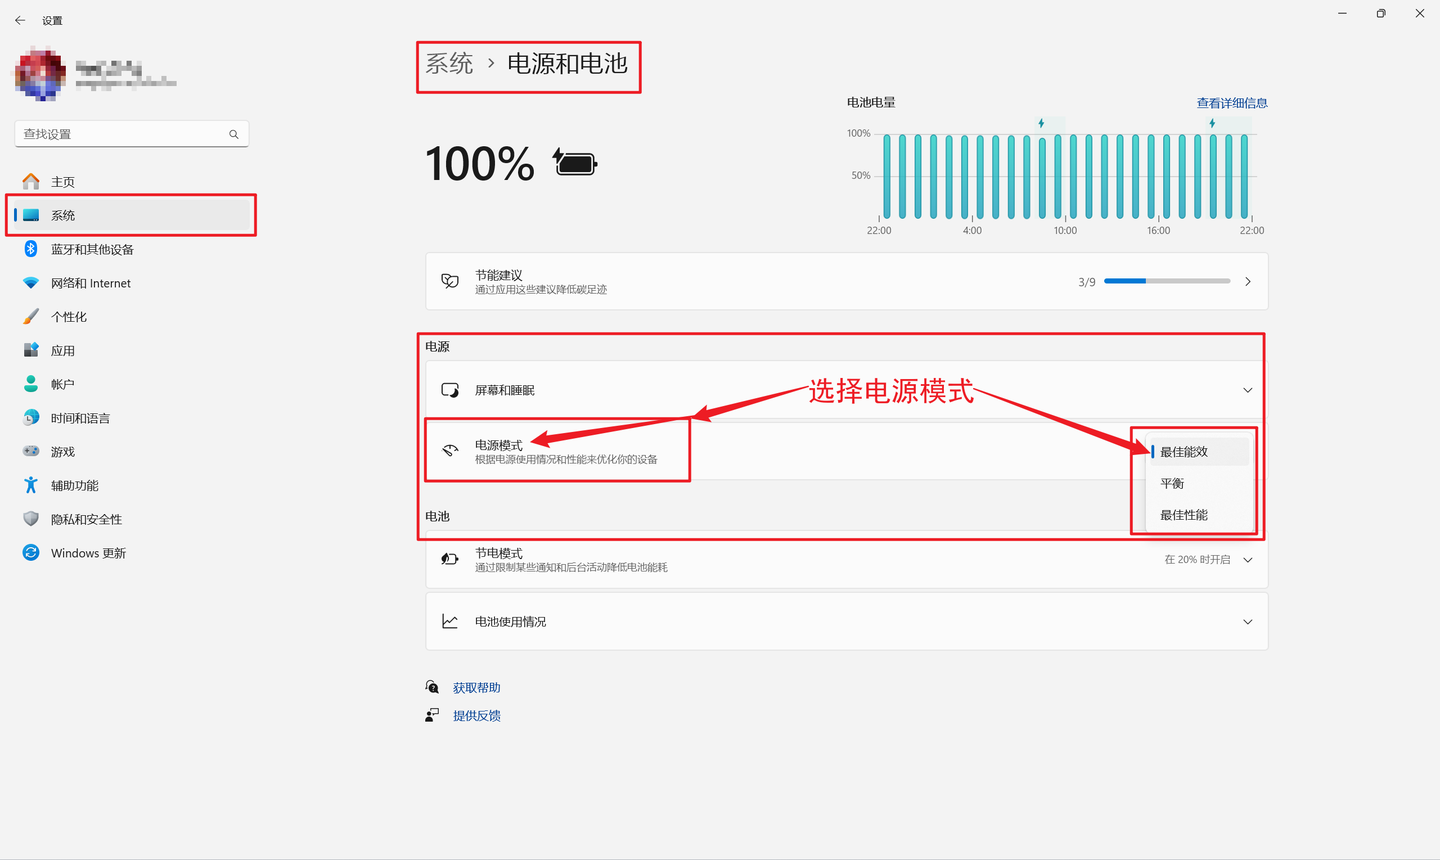Screen dimensions: 1440x860
Task: Close the 设置 window
Action: 1420,14
